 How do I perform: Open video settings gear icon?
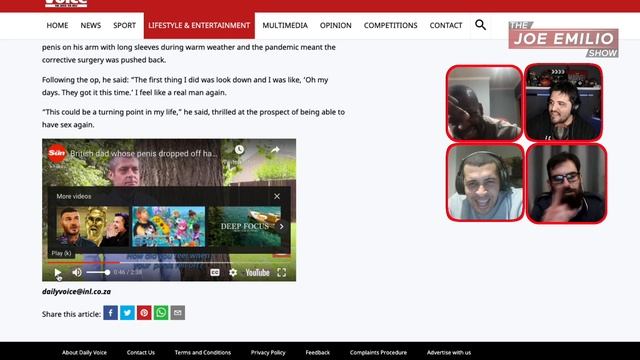(x=233, y=272)
